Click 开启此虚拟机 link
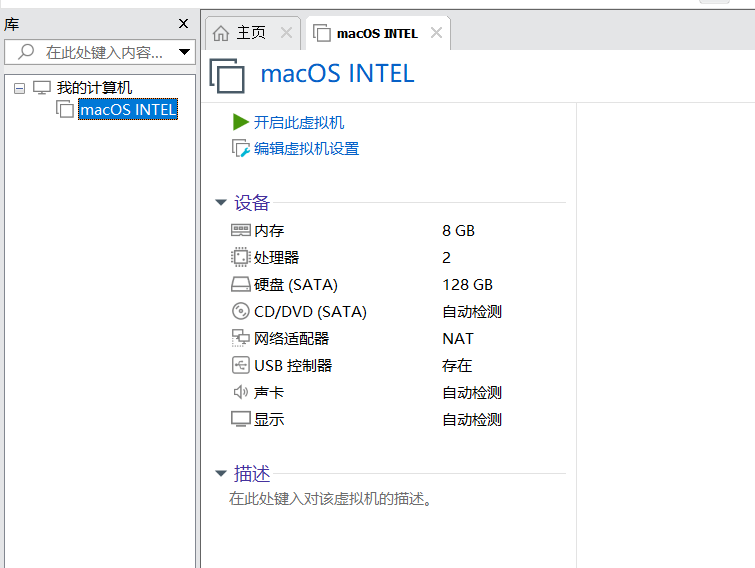The image size is (755, 568). tap(299, 122)
